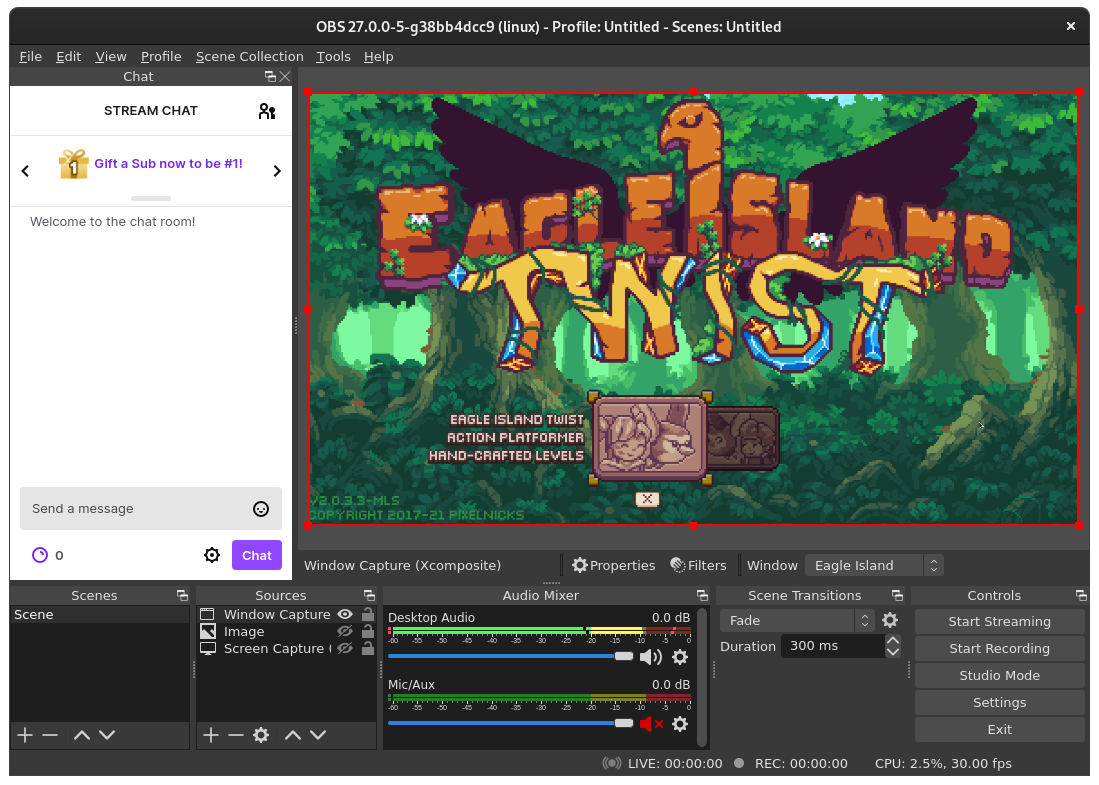This screenshot has height=785, width=1099.
Task: Send message with purple Chat button
Action: (x=257, y=555)
